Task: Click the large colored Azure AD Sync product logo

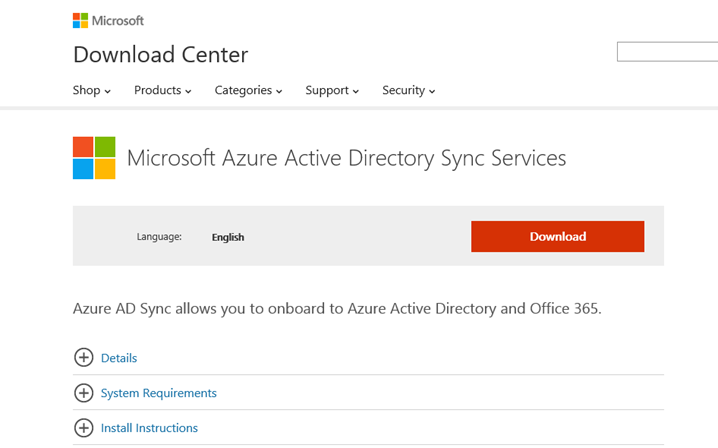Action: [x=94, y=158]
